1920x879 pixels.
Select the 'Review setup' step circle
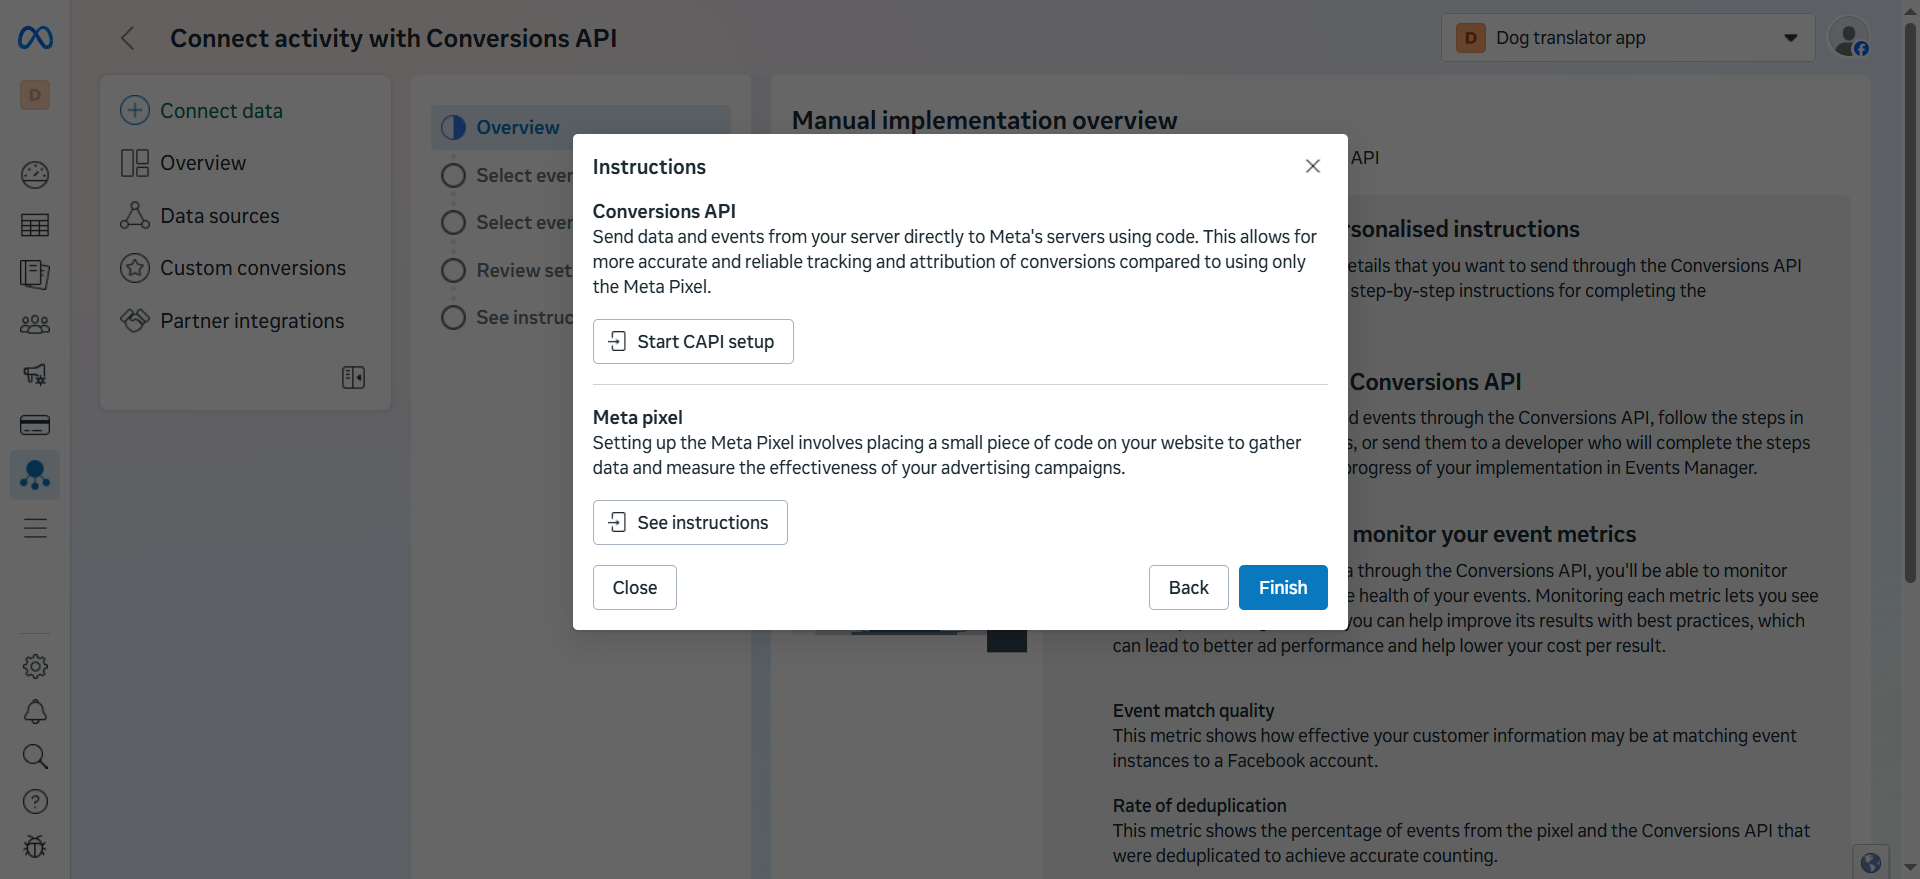453,271
